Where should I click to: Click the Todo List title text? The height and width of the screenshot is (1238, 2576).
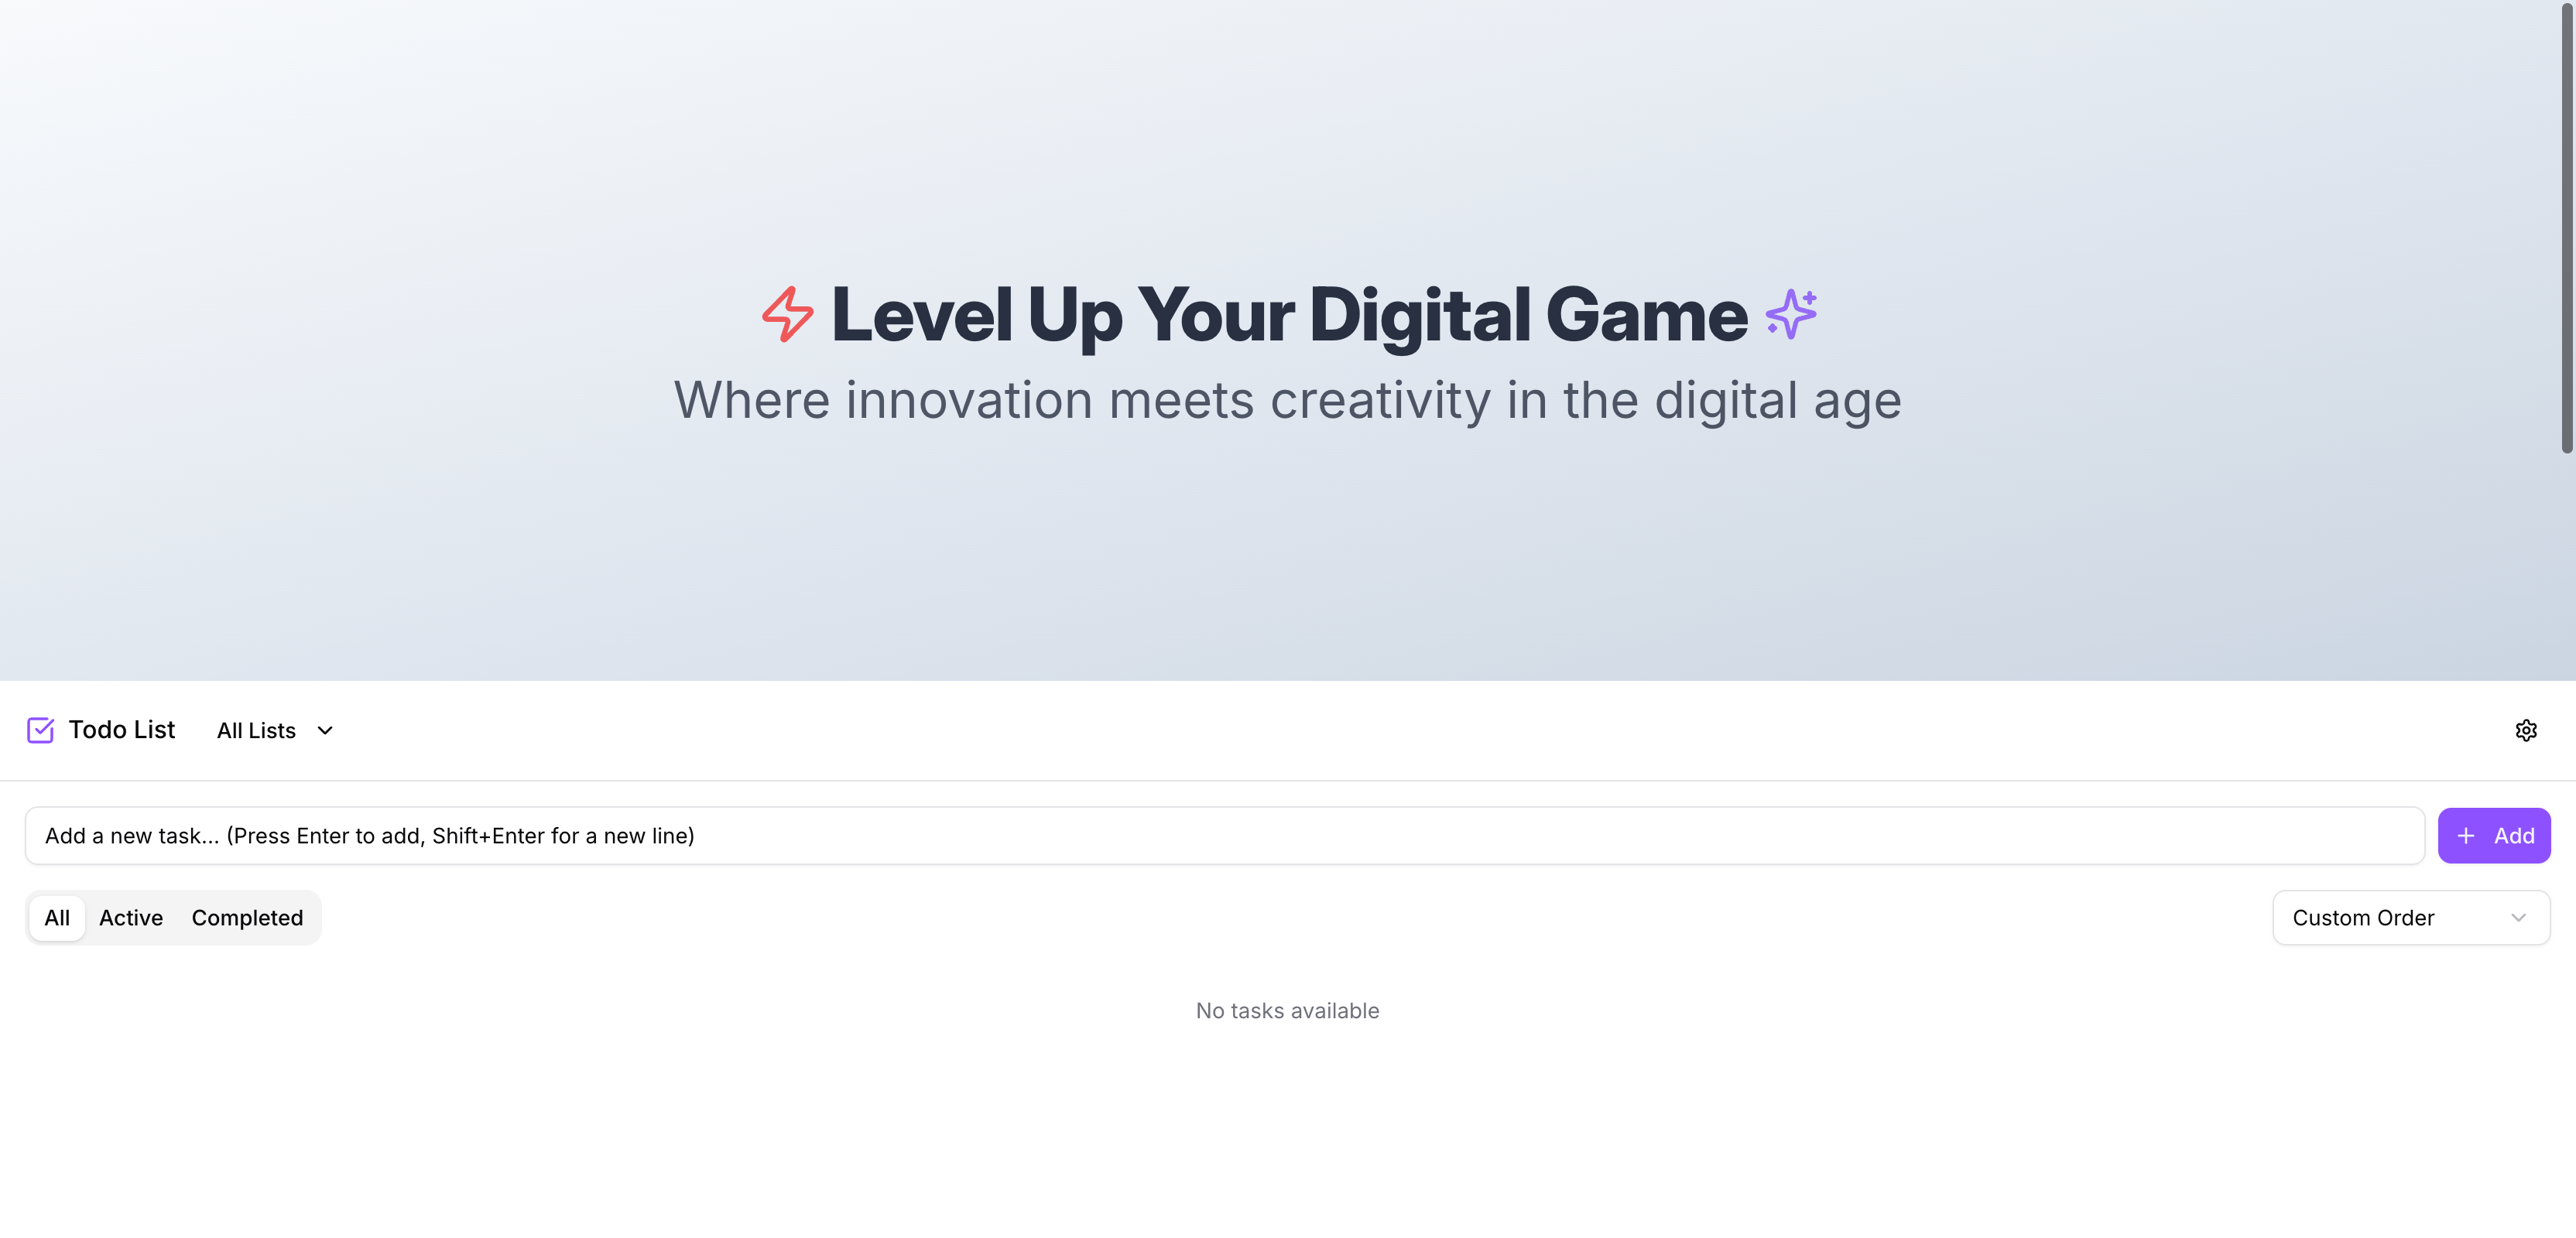click(x=121, y=730)
